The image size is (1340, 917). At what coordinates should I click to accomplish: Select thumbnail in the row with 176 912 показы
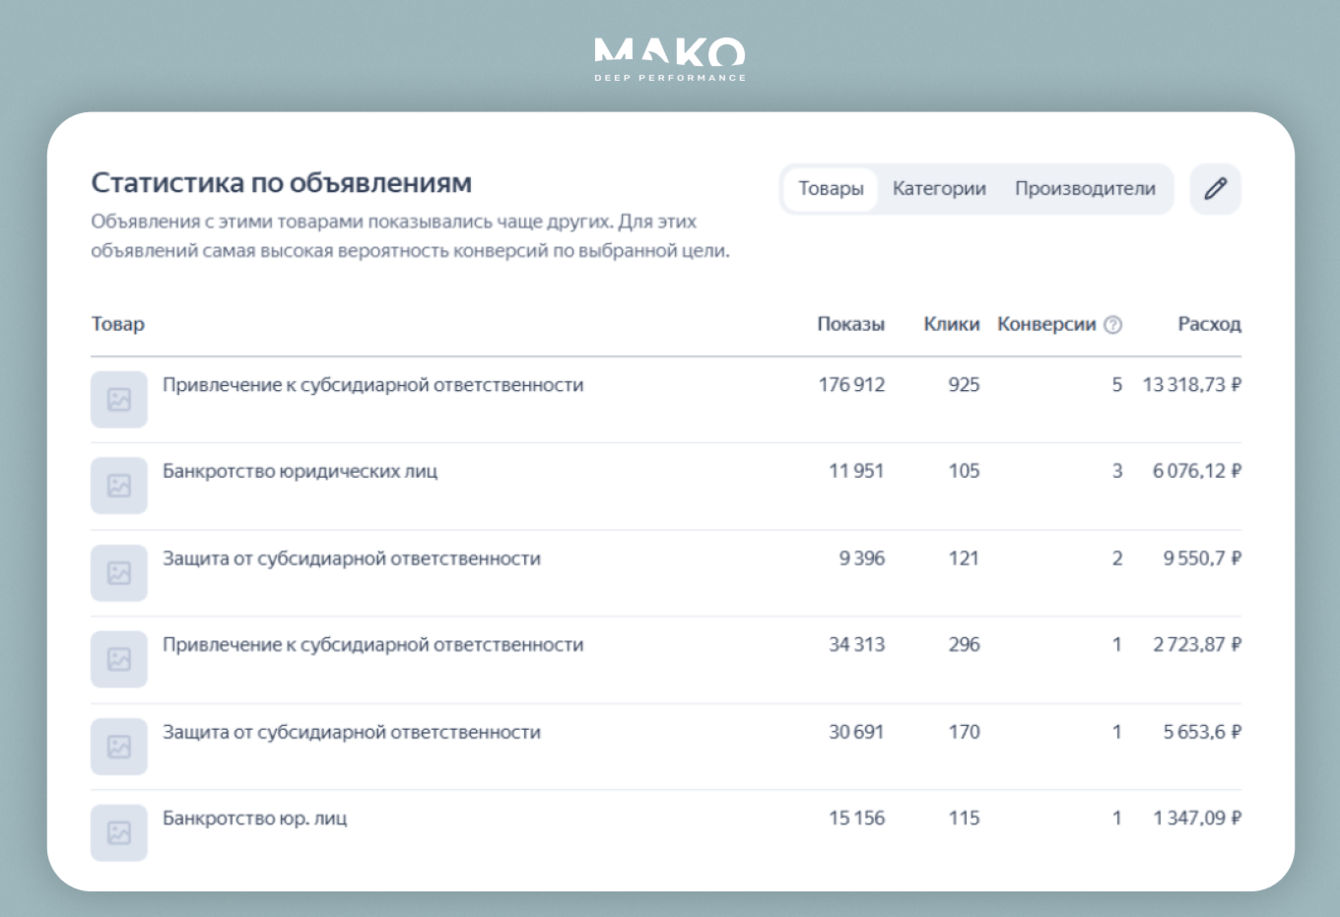pos(119,399)
